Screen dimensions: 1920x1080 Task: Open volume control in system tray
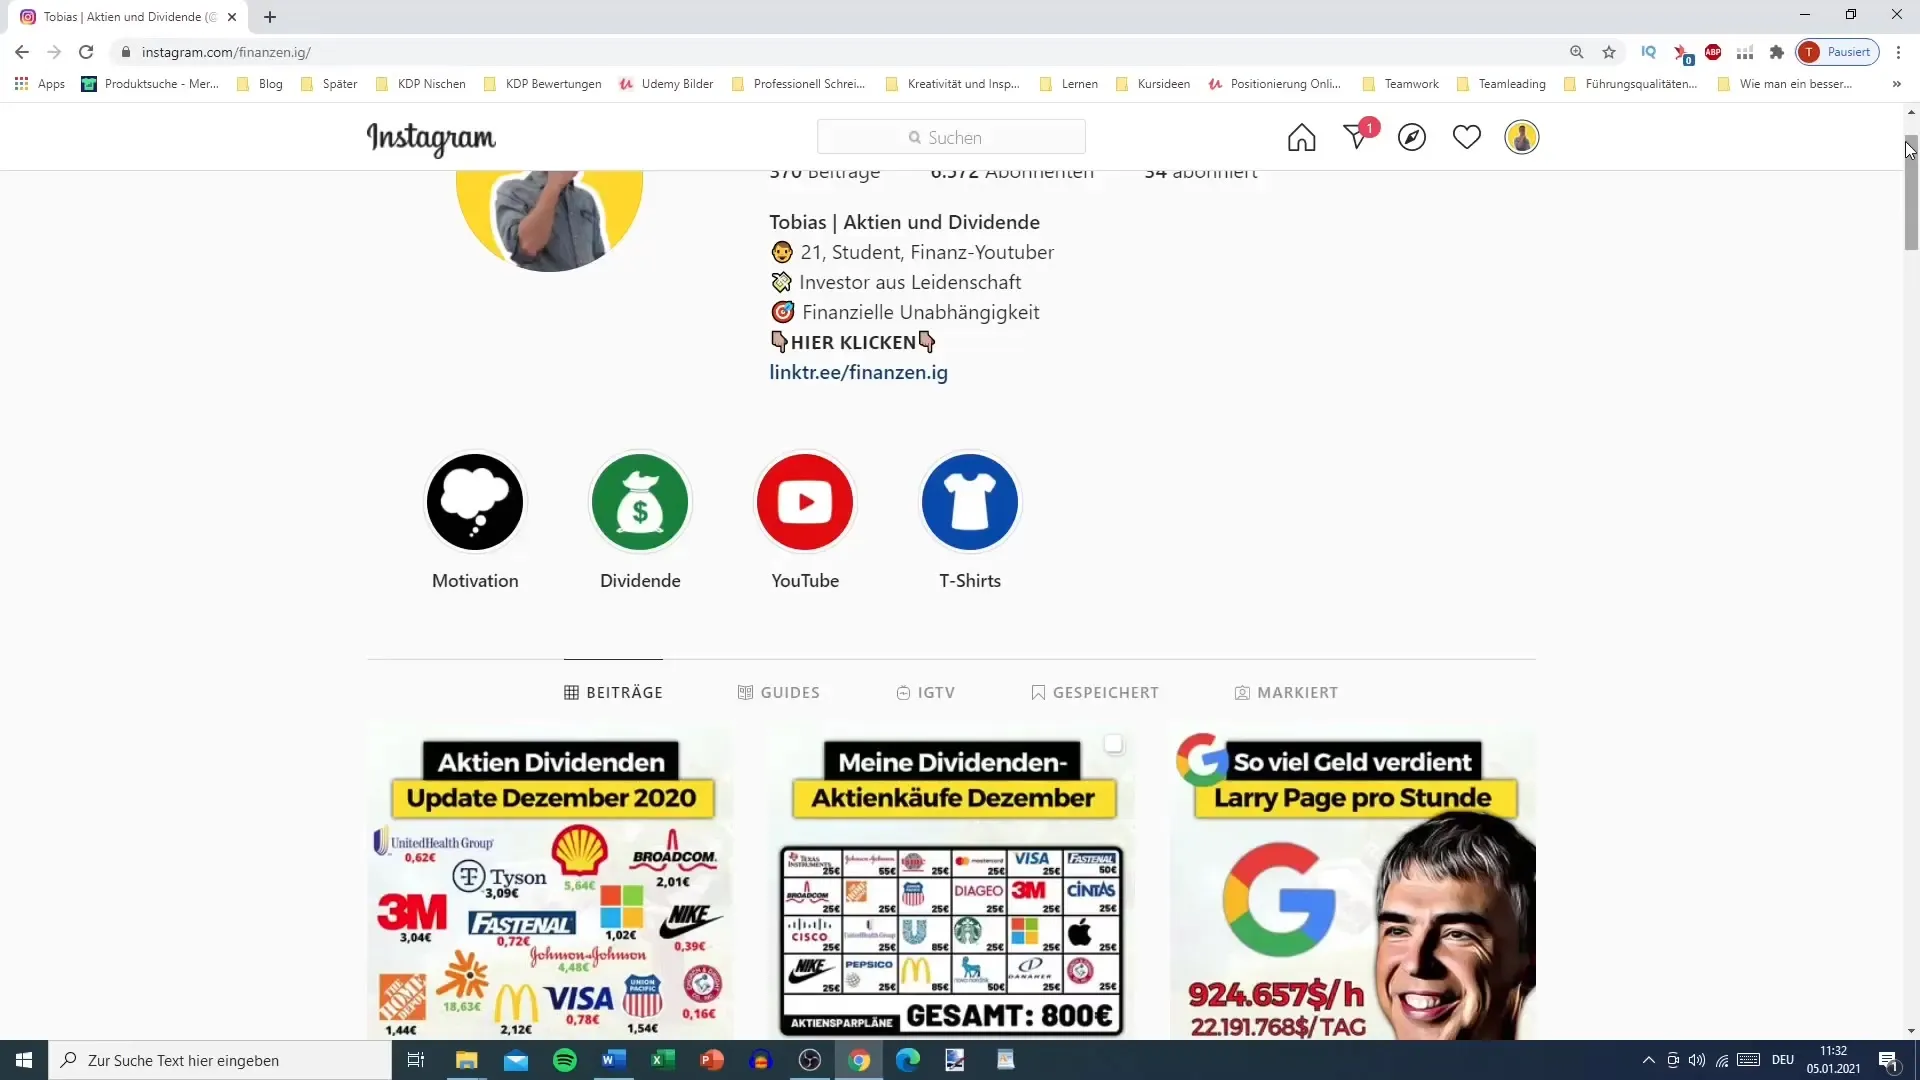coord(1697,1060)
